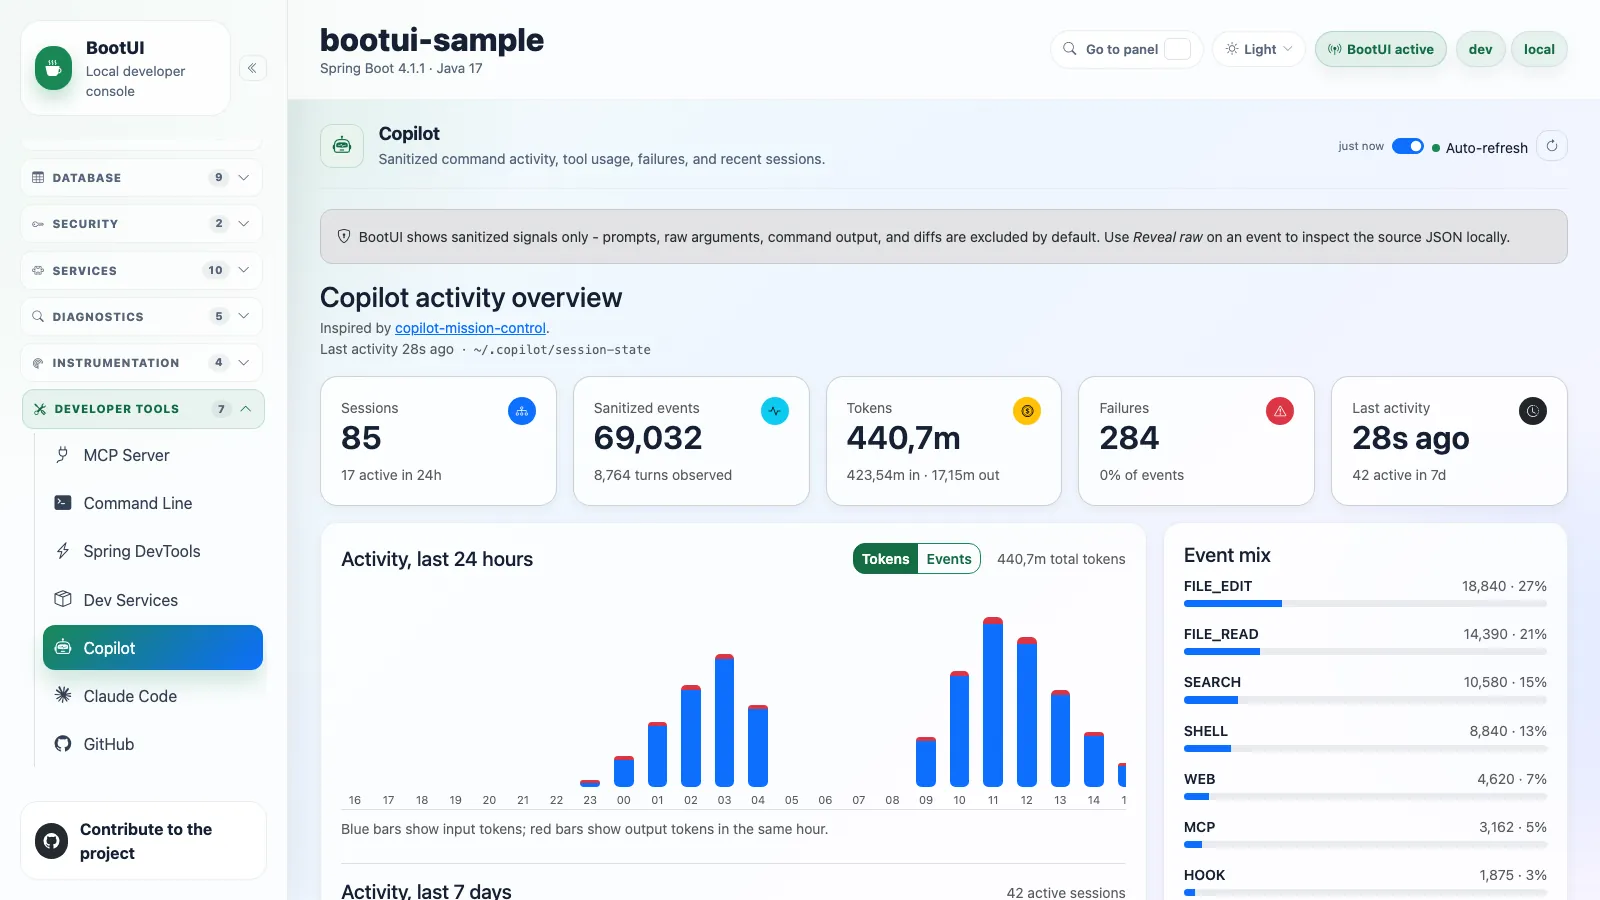Click the FILE_READ progress bar
1600x900 pixels.
(1365, 652)
